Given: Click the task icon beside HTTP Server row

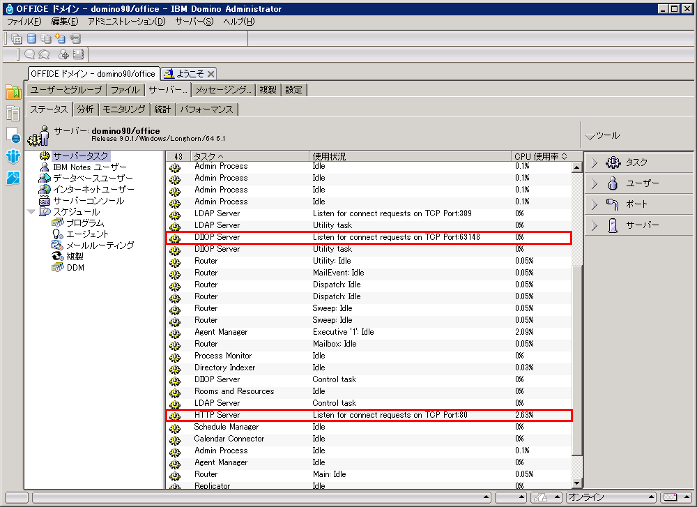Looking at the screenshot, I should [175, 416].
